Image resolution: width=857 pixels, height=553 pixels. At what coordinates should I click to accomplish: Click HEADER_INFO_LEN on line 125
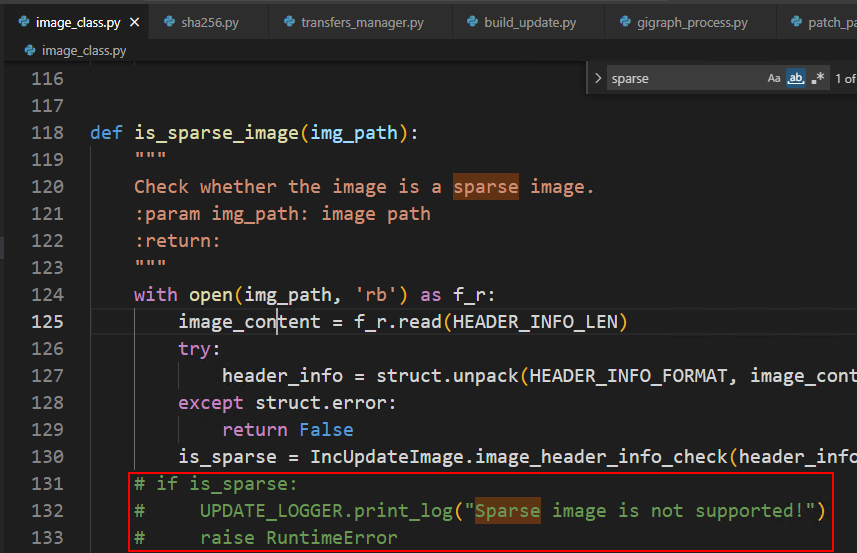pos(535,322)
